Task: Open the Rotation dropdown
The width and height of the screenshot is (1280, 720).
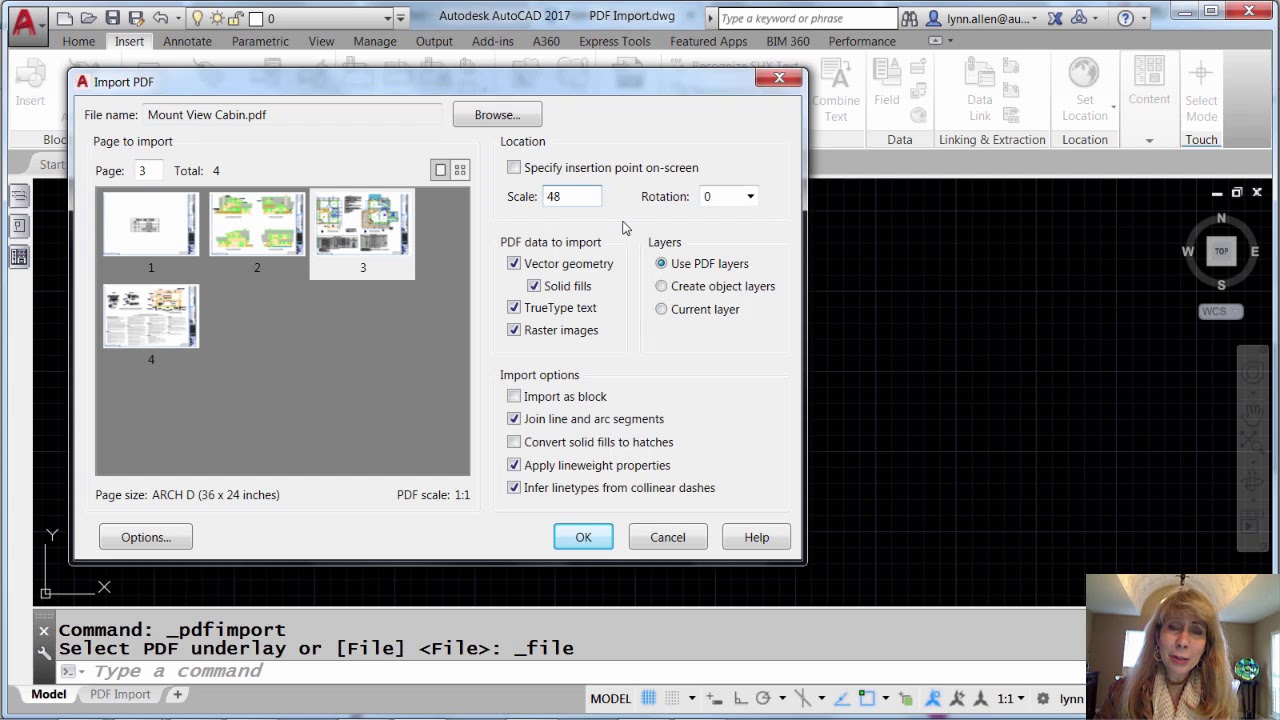Action: 750,197
